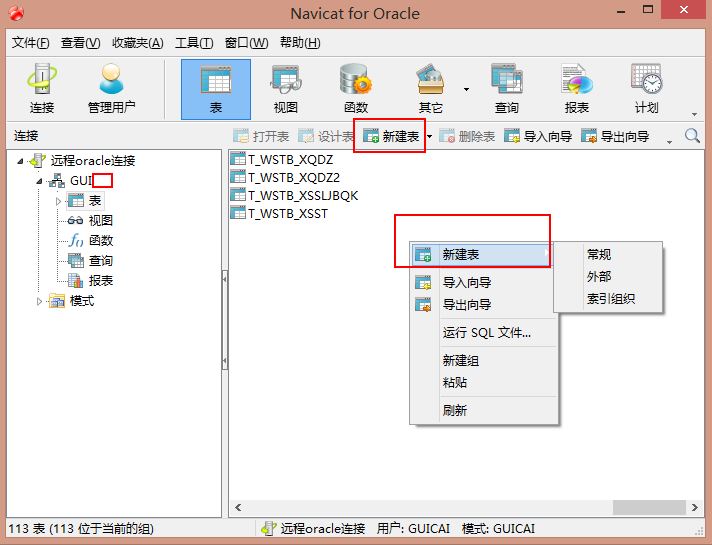
Task: Click 打开表 in object toolbar
Action: 261,136
